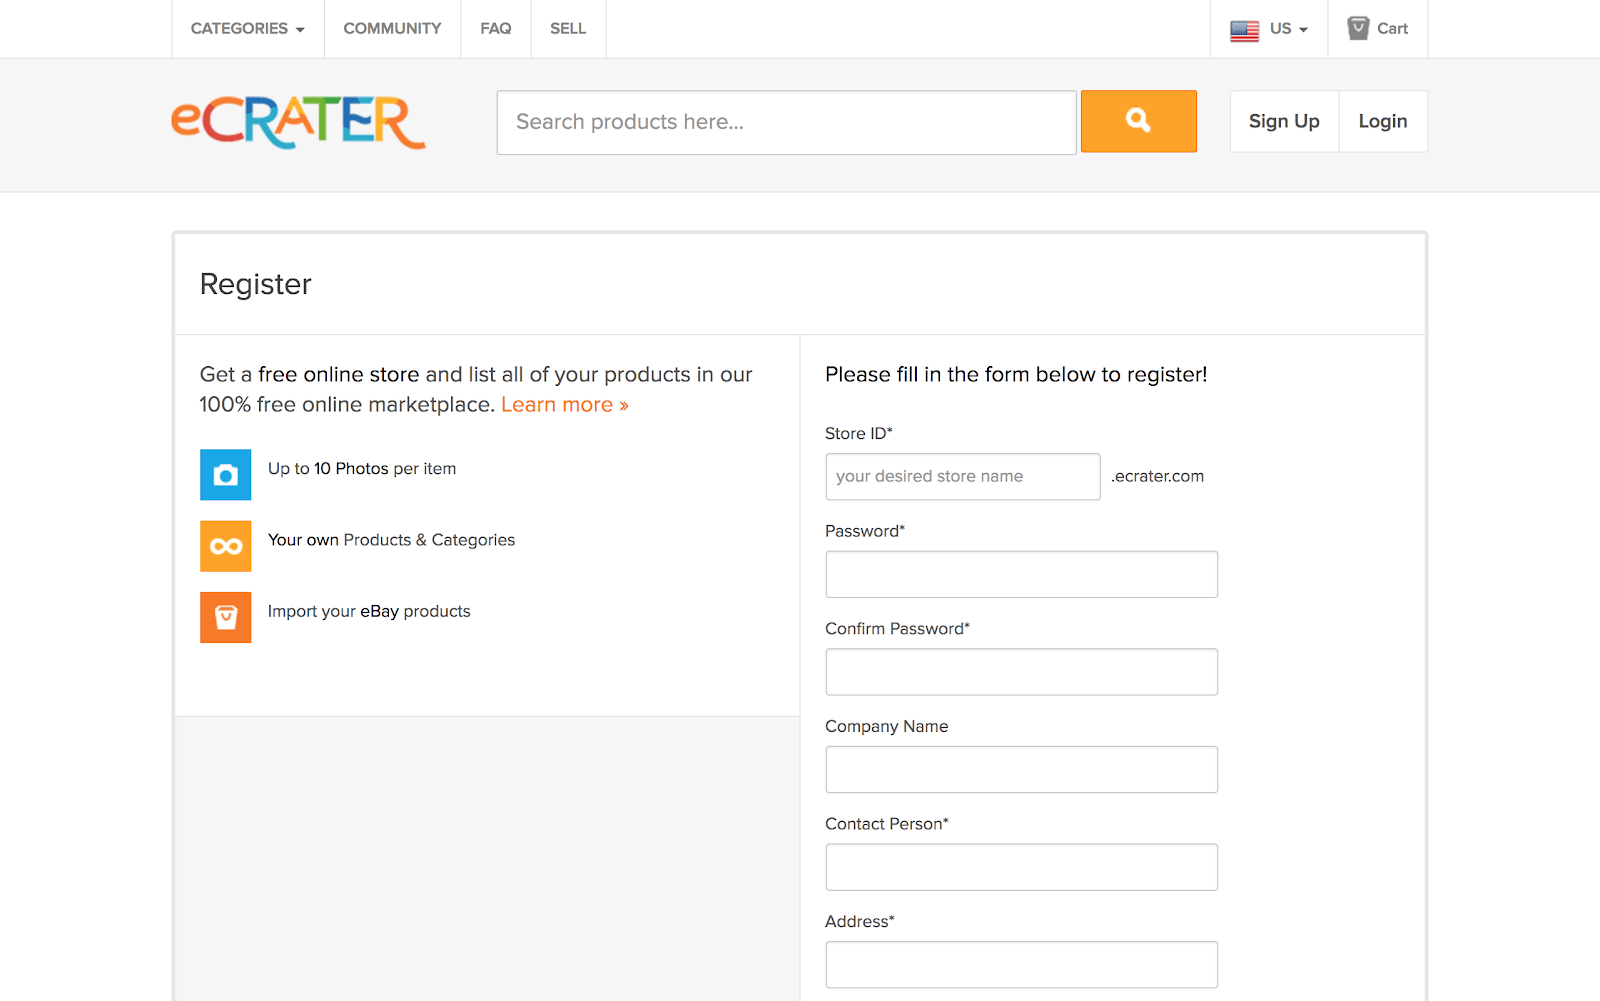Click the US flag icon
Screen dimensions: 1600x1001
coord(1244,30)
